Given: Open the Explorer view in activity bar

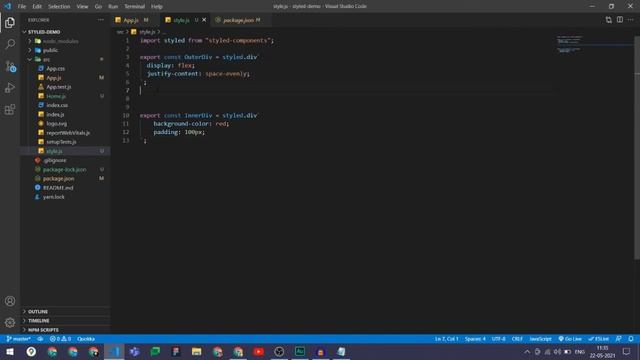Looking at the screenshot, I should 10,22.
